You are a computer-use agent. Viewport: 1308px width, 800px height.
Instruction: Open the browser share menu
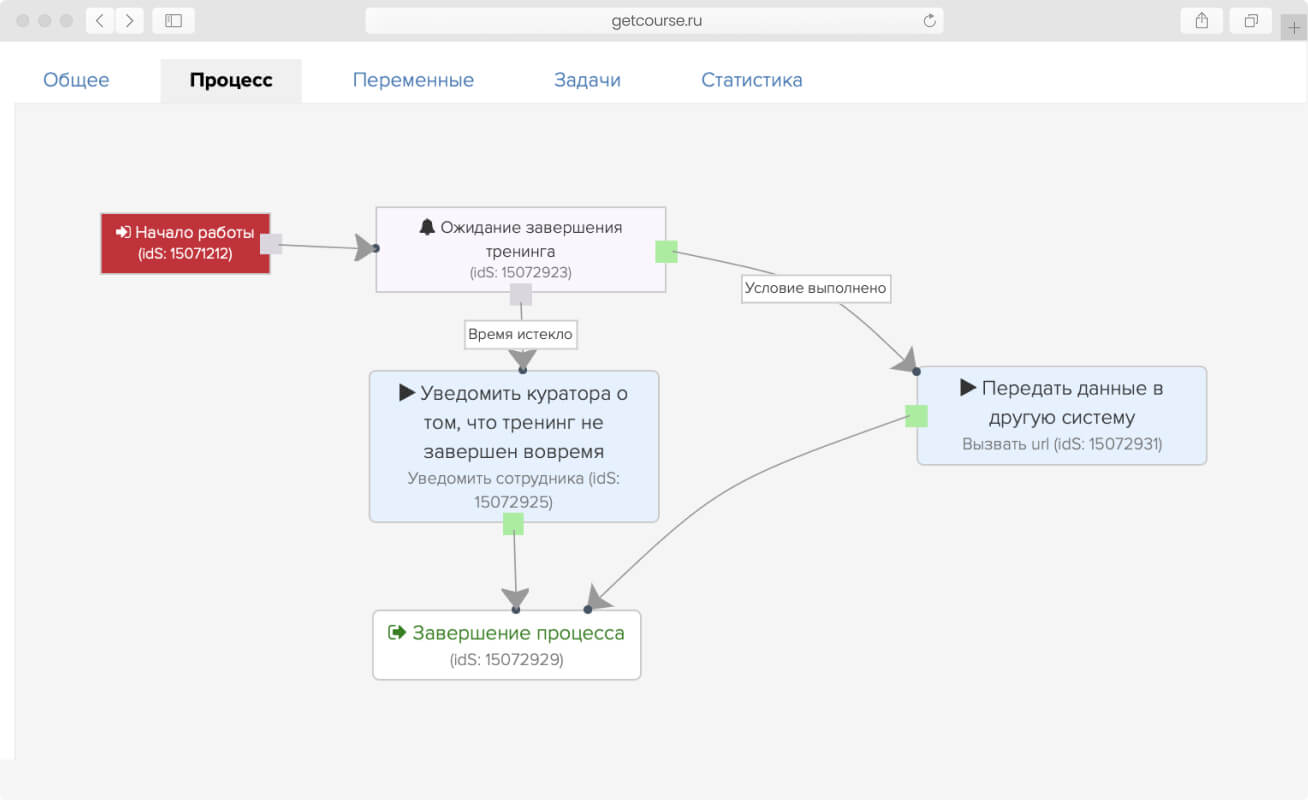point(1202,20)
